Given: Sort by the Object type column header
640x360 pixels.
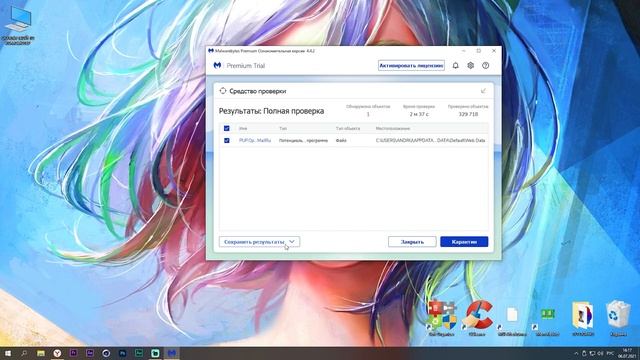Looking at the screenshot, I should pos(348,128).
